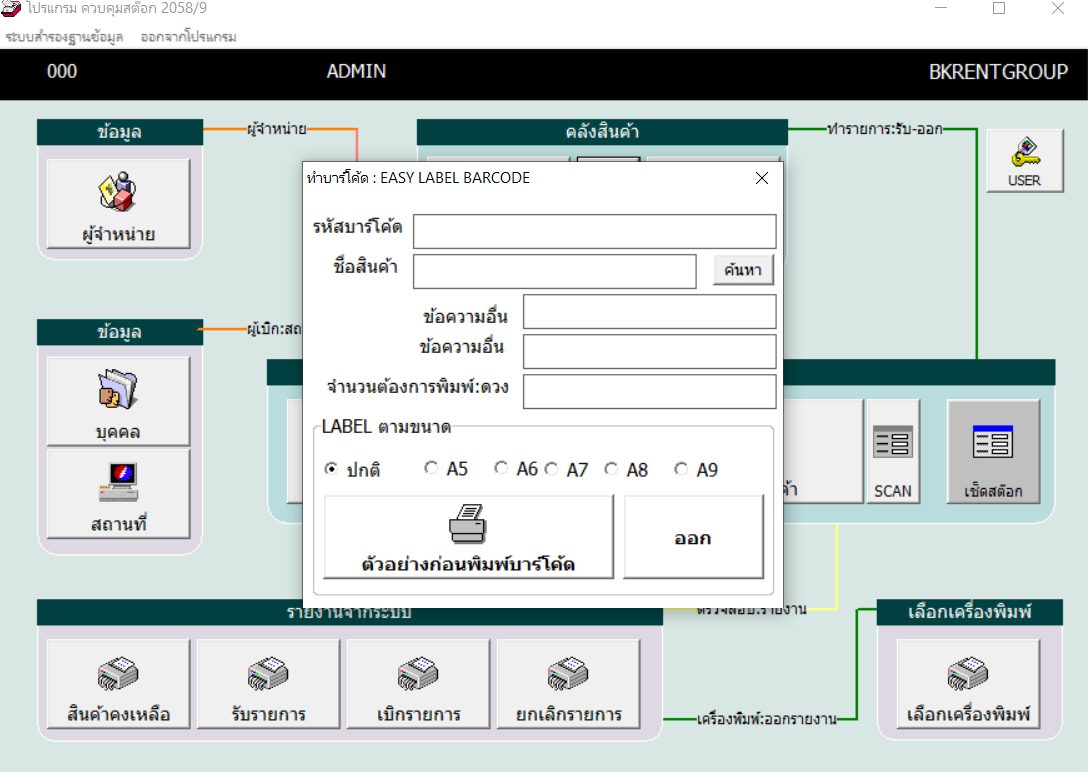Select the A5 label size option
The height and width of the screenshot is (772, 1088).
(431, 468)
